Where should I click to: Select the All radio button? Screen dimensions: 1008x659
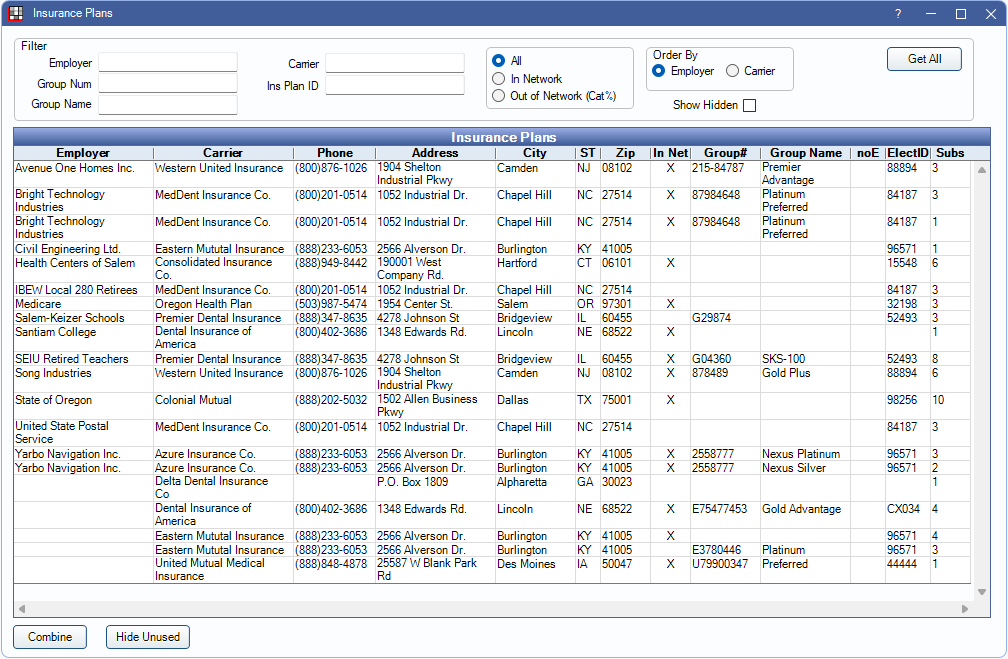pyautogui.click(x=498, y=61)
